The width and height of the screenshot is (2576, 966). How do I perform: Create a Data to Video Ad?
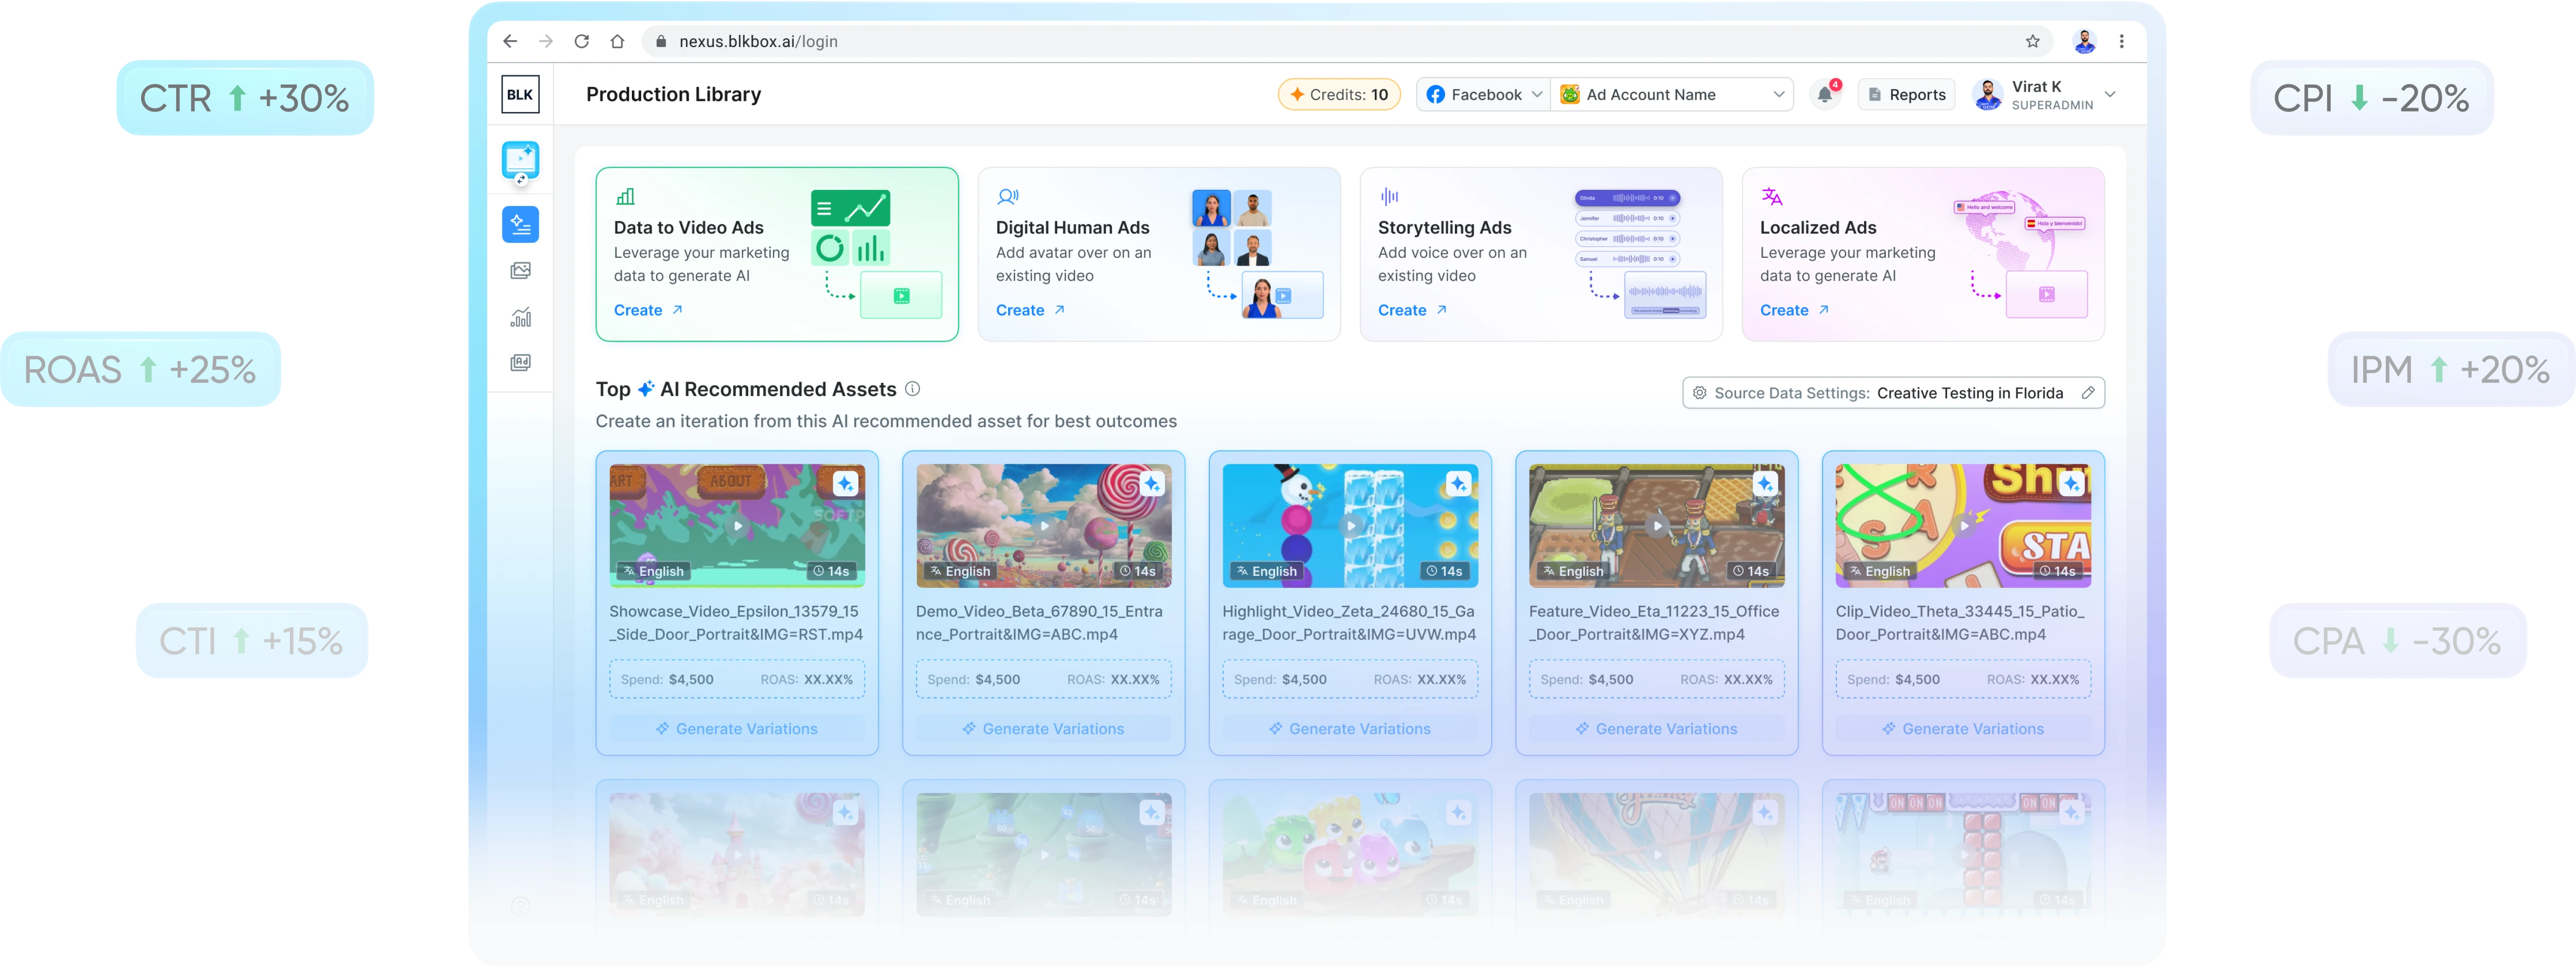[x=647, y=310]
